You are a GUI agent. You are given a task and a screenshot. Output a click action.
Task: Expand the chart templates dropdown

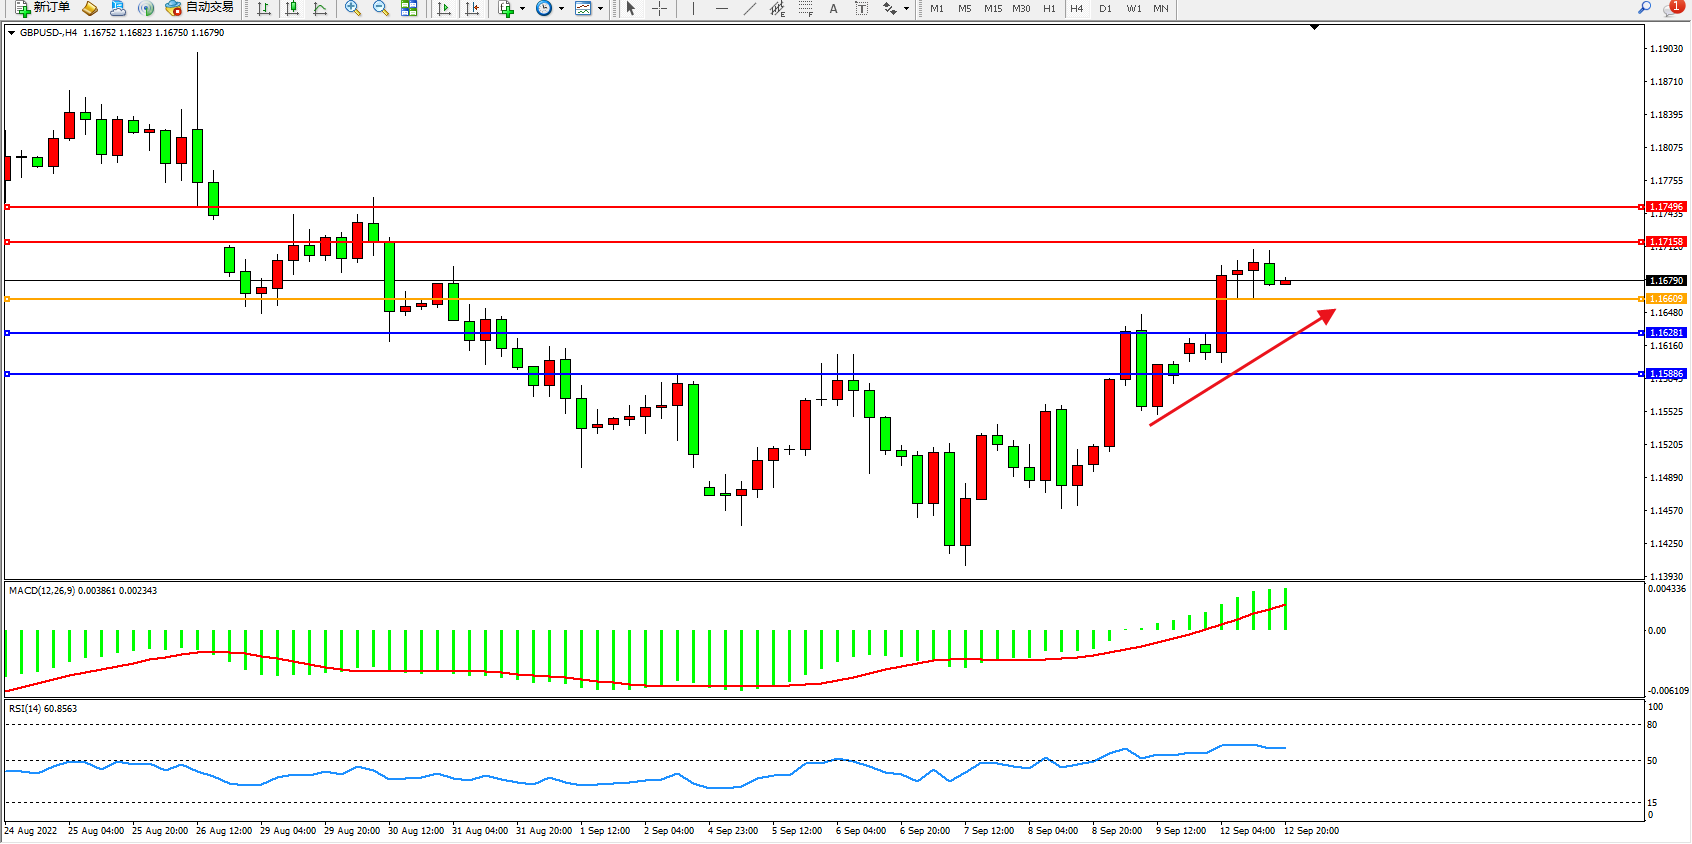tap(588, 8)
